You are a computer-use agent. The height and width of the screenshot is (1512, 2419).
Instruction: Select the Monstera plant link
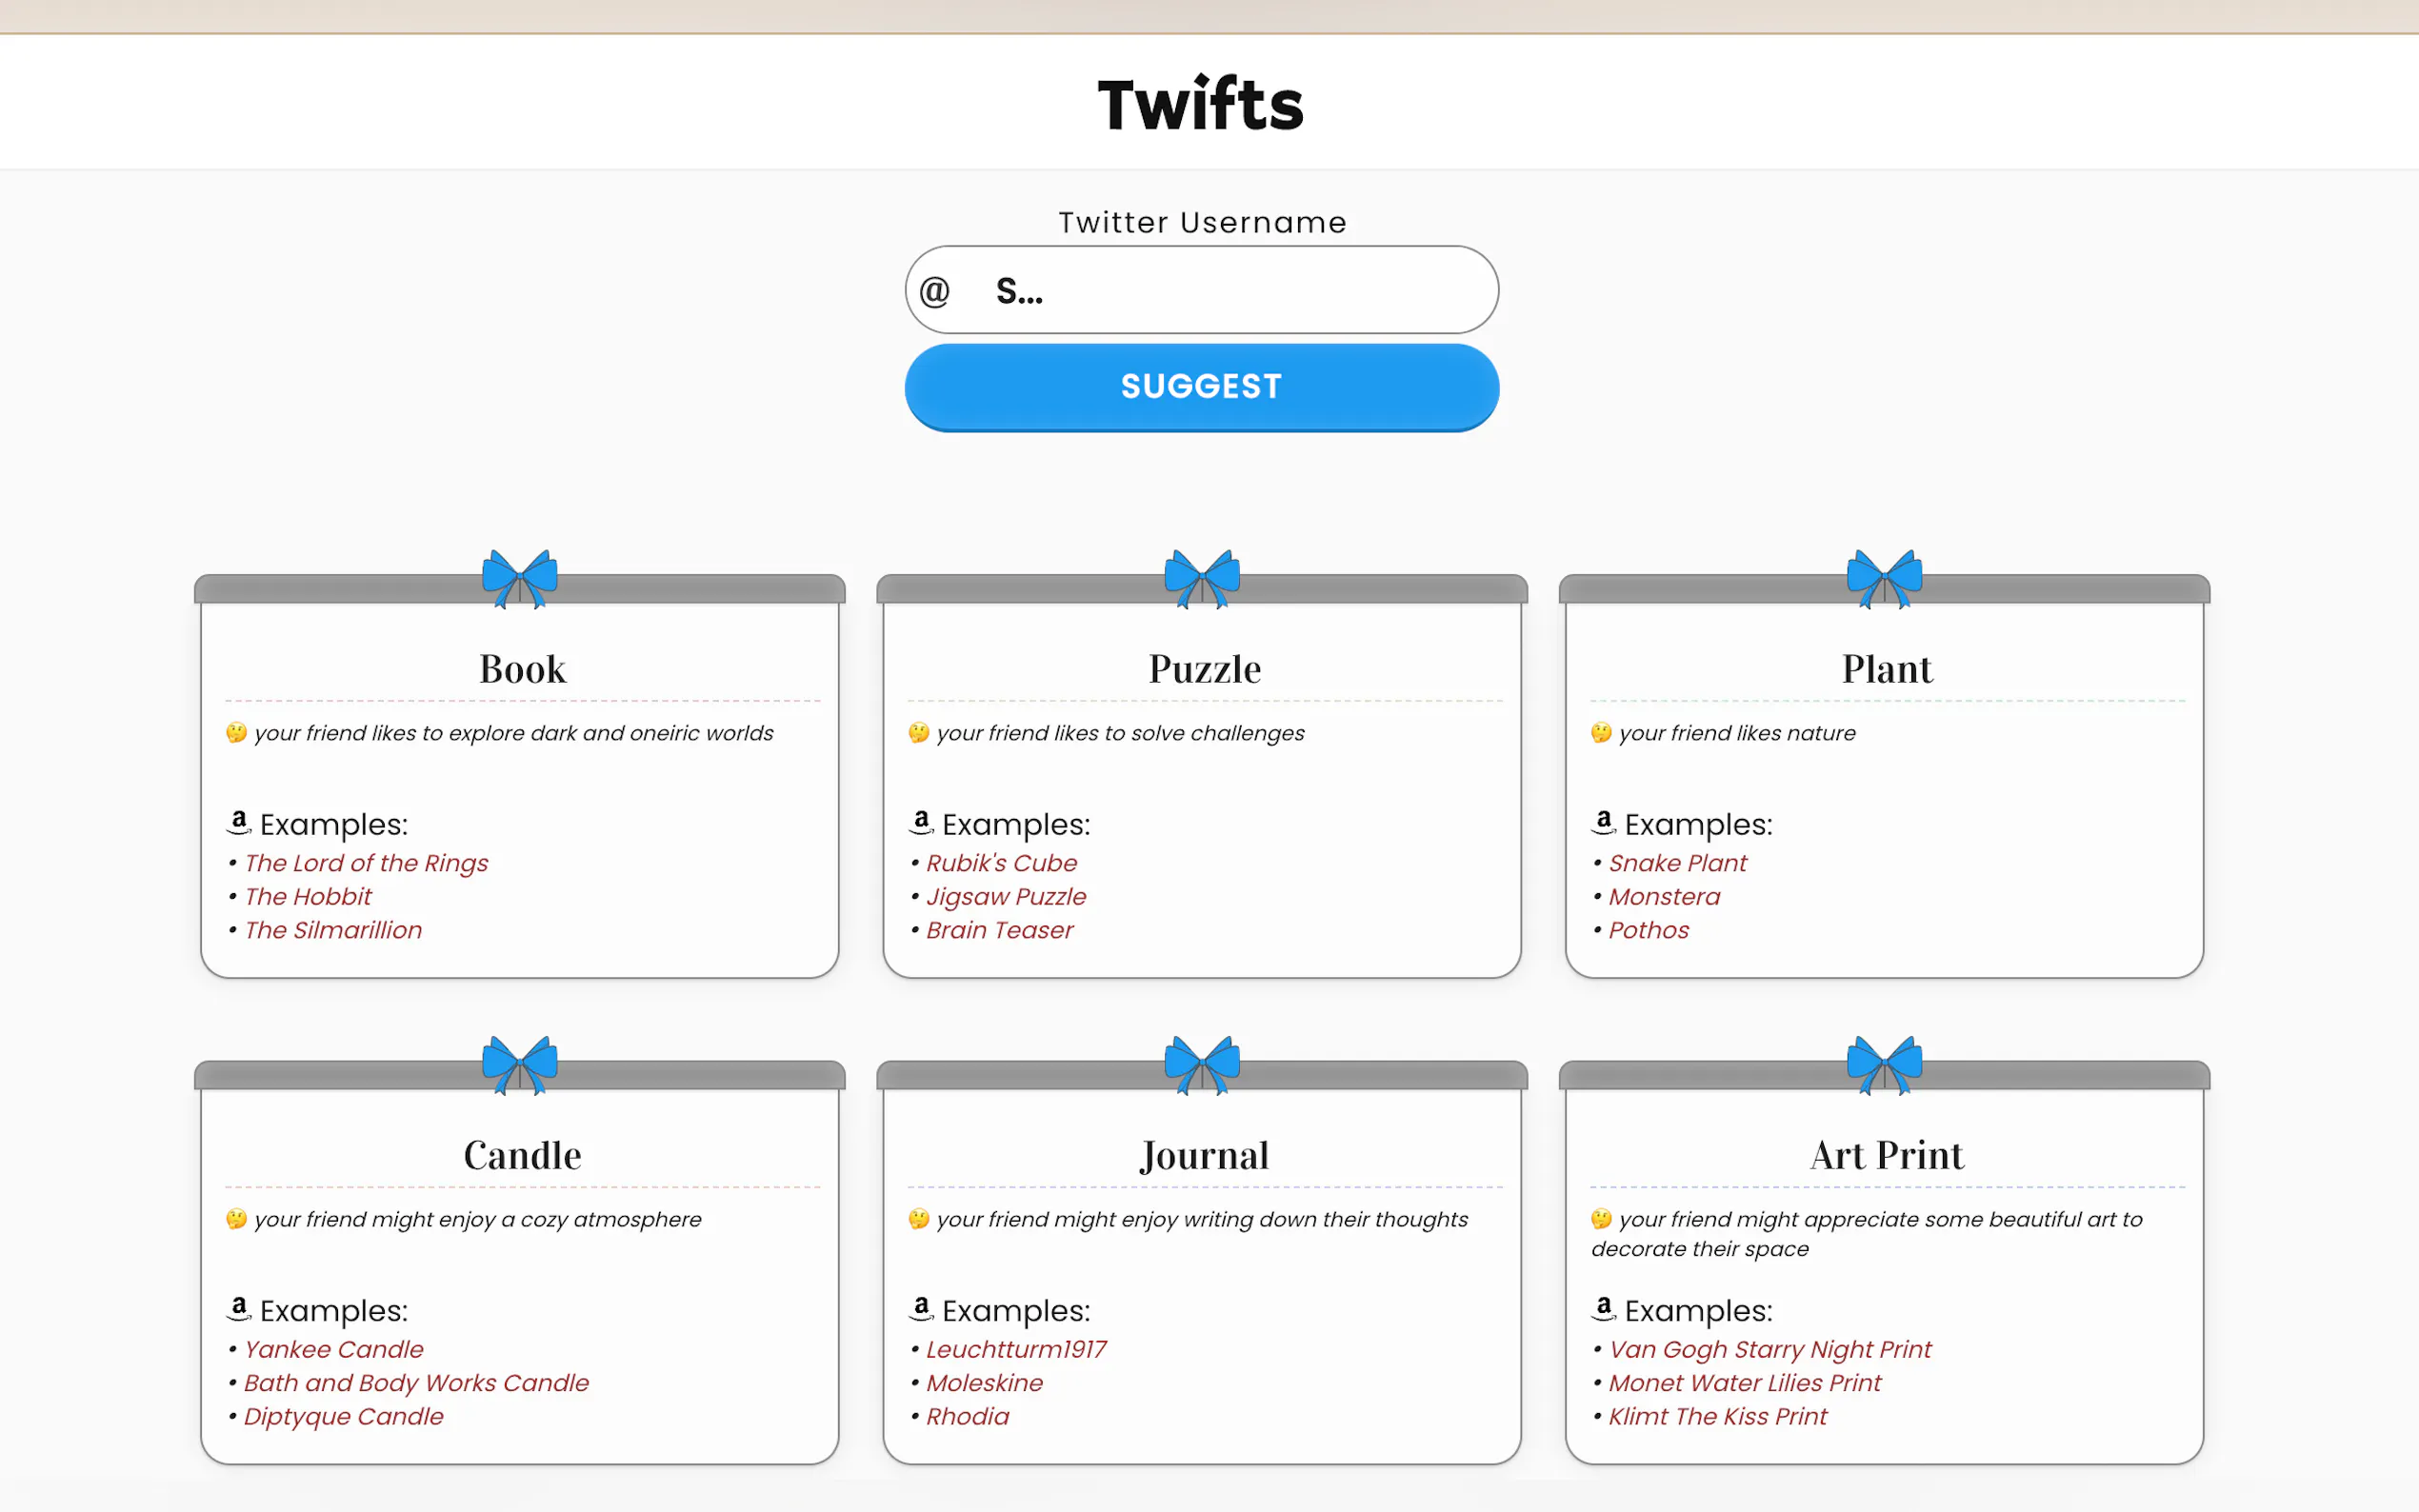[x=1664, y=897]
